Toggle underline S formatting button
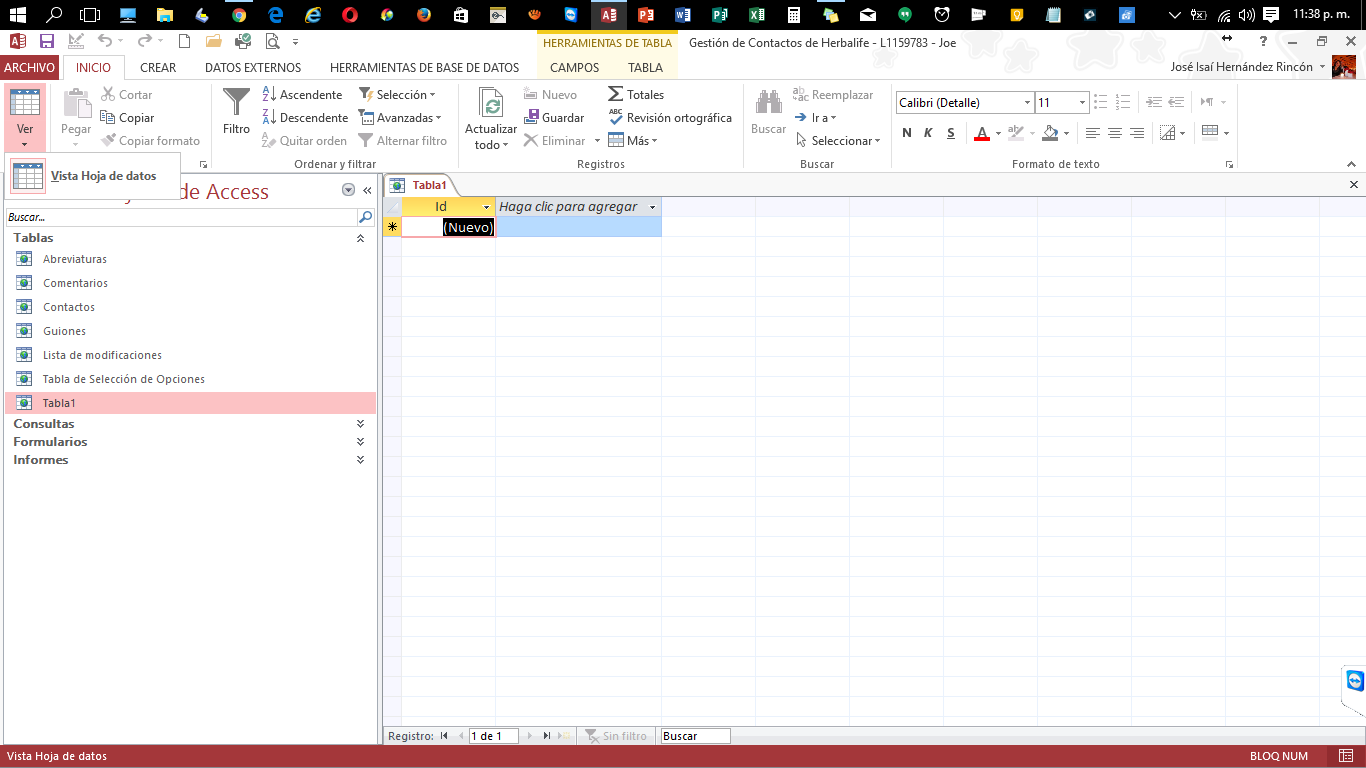Viewport: 1366px width, 768px height. coord(950,133)
